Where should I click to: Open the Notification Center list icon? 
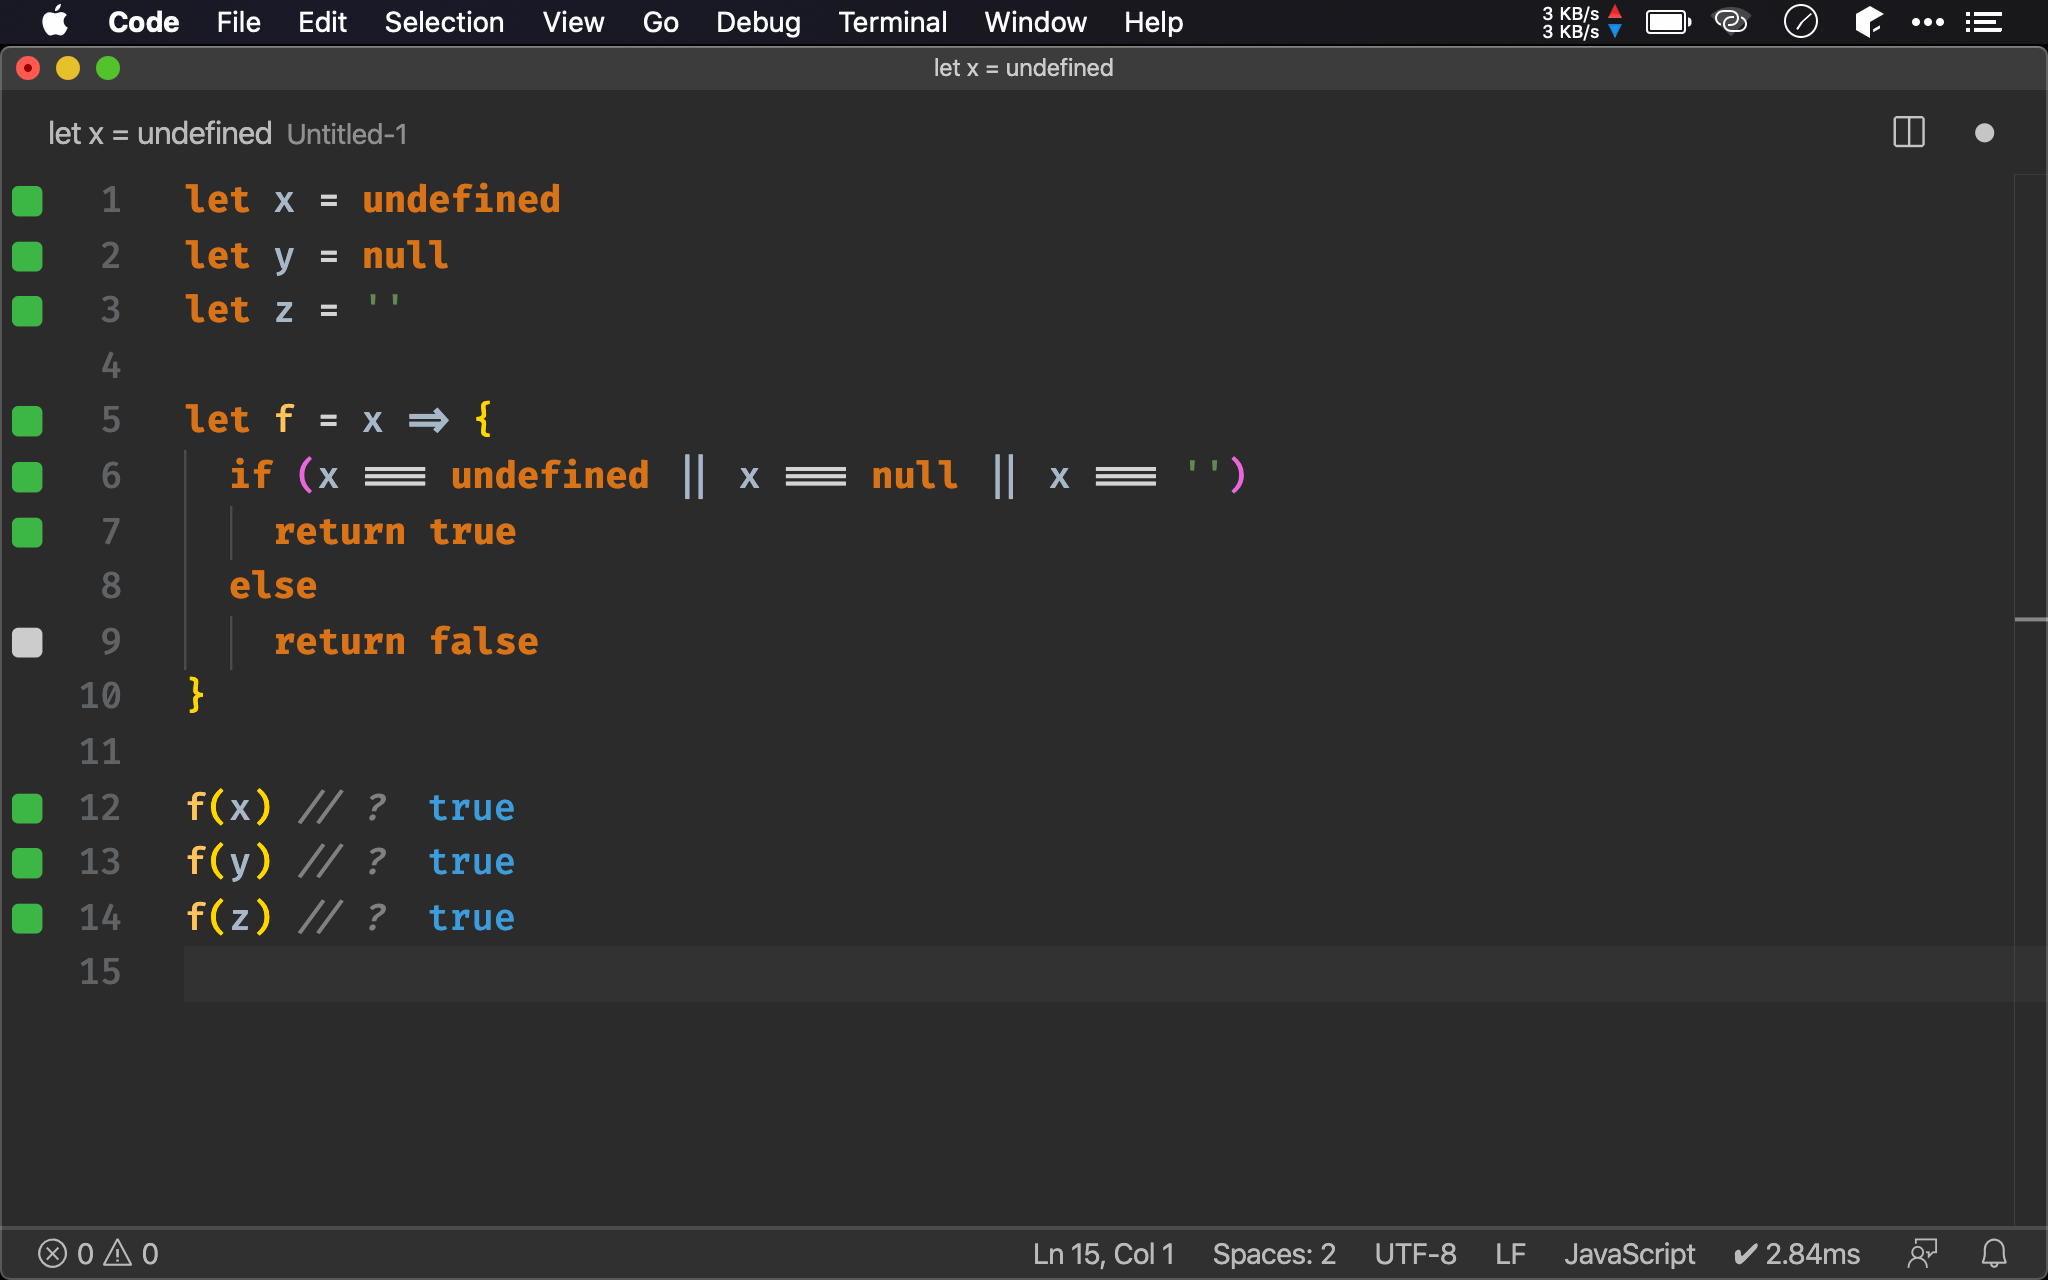tap(1983, 22)
